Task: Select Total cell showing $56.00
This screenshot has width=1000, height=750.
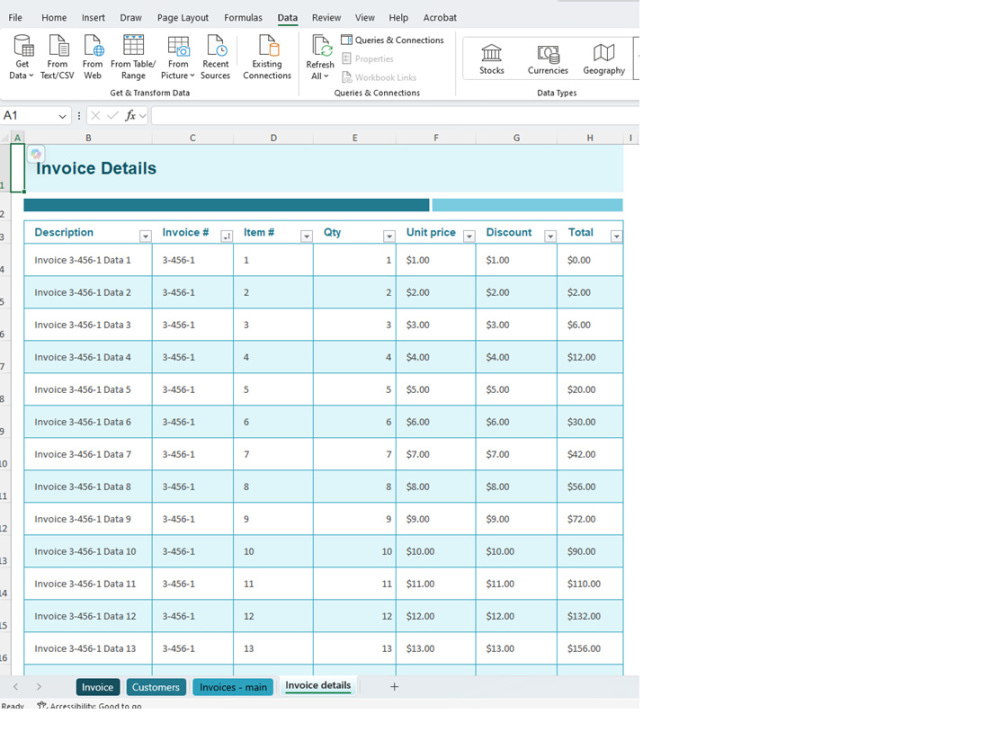Action: pyautogui.click(x=590, y=487)
